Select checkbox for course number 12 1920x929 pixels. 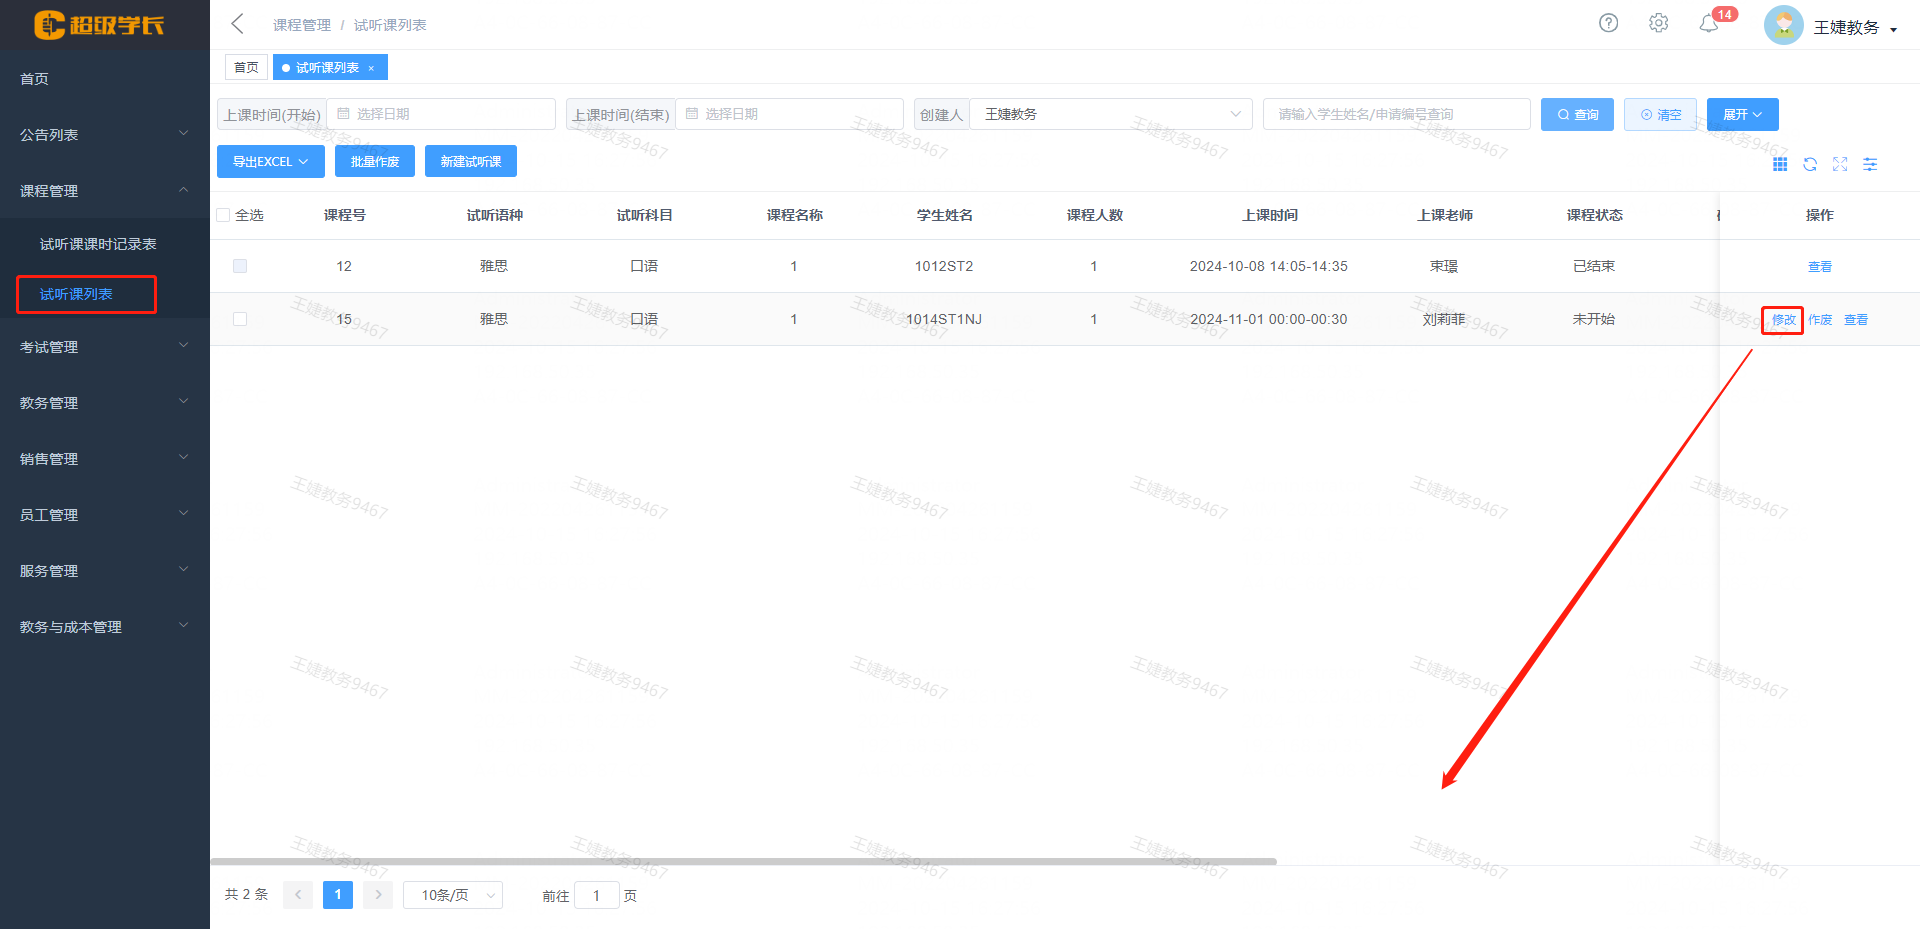[240, 266]
